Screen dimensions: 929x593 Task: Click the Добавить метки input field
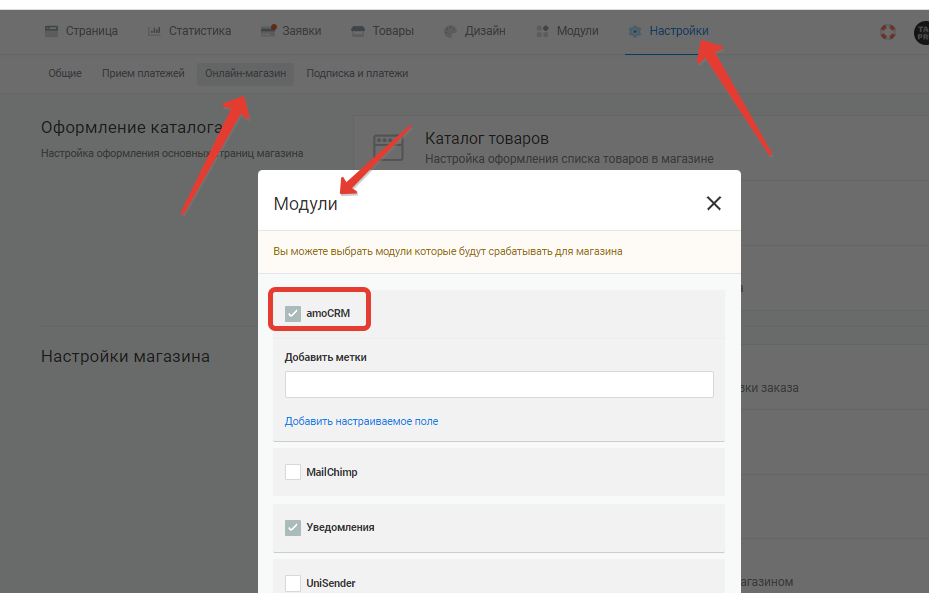tap(499, 384)
